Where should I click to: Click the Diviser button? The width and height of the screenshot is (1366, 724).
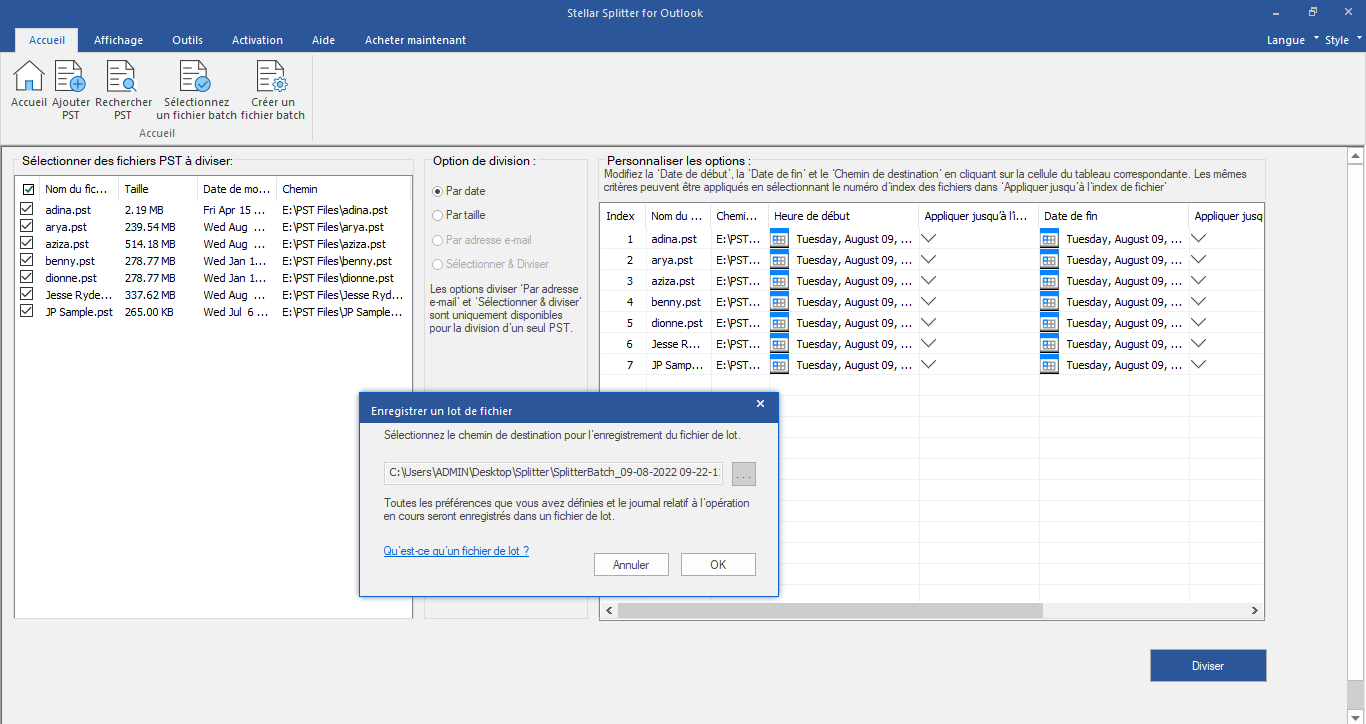pos(1208,666)
